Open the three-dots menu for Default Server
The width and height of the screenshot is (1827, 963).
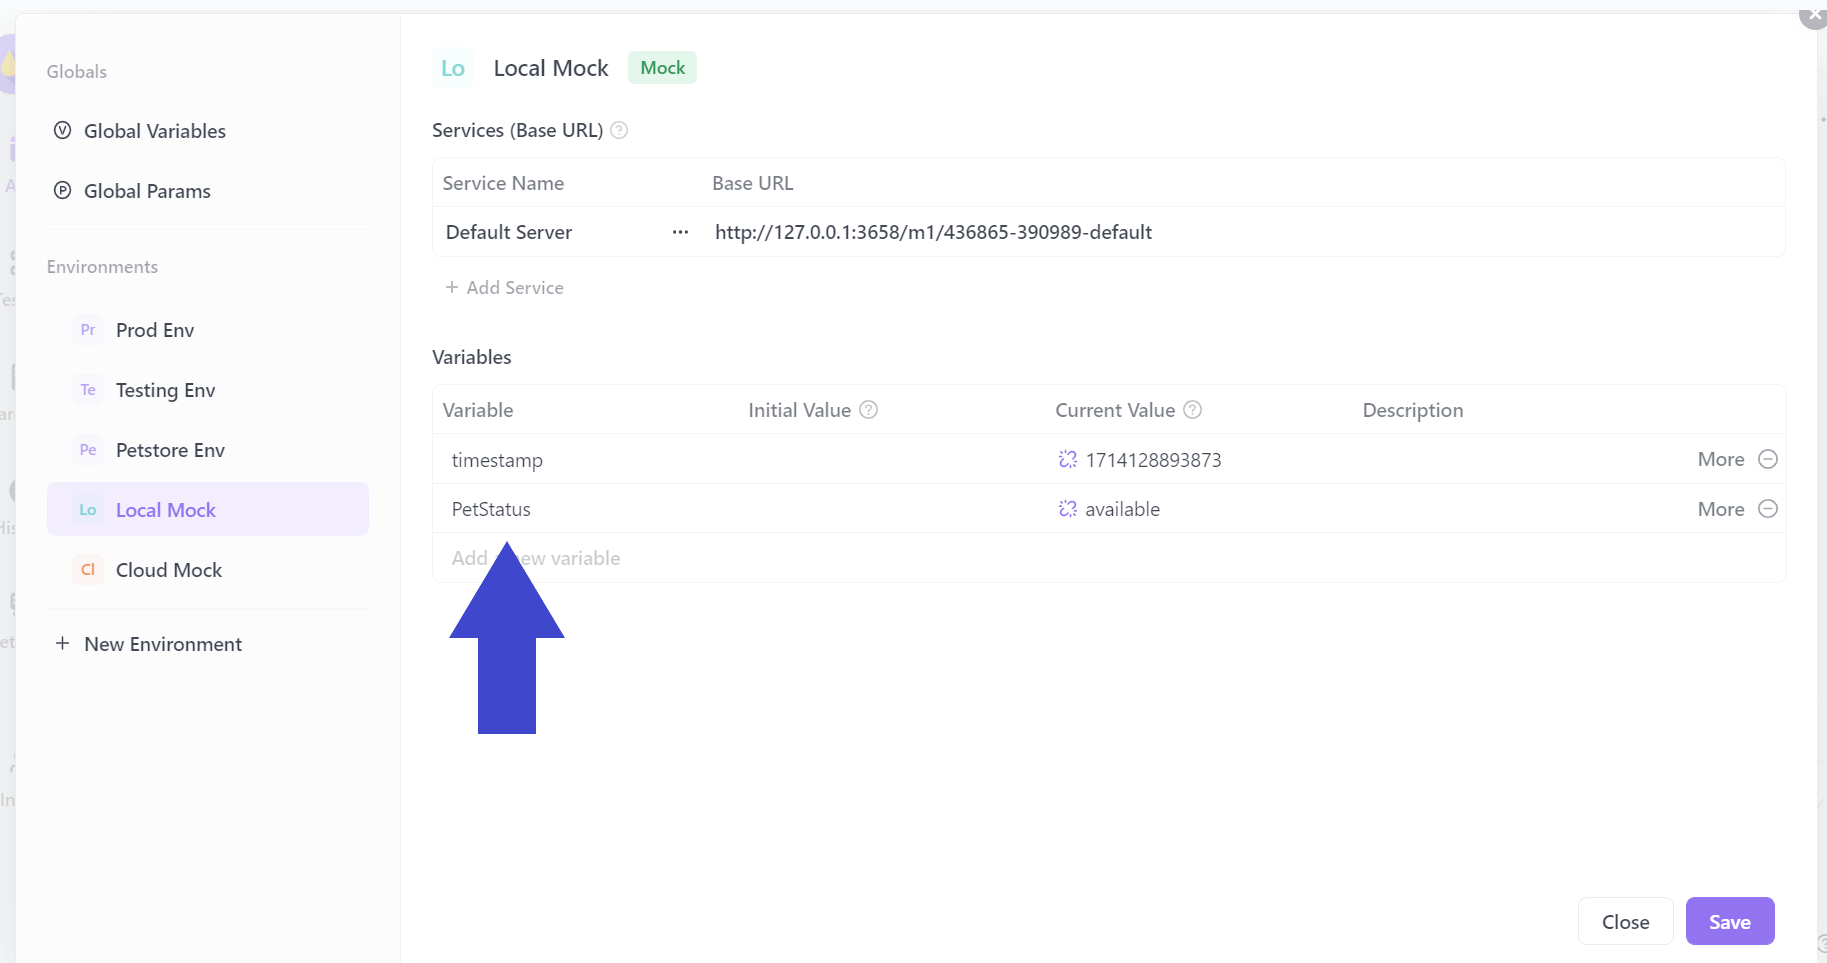(x=680, y=232)
